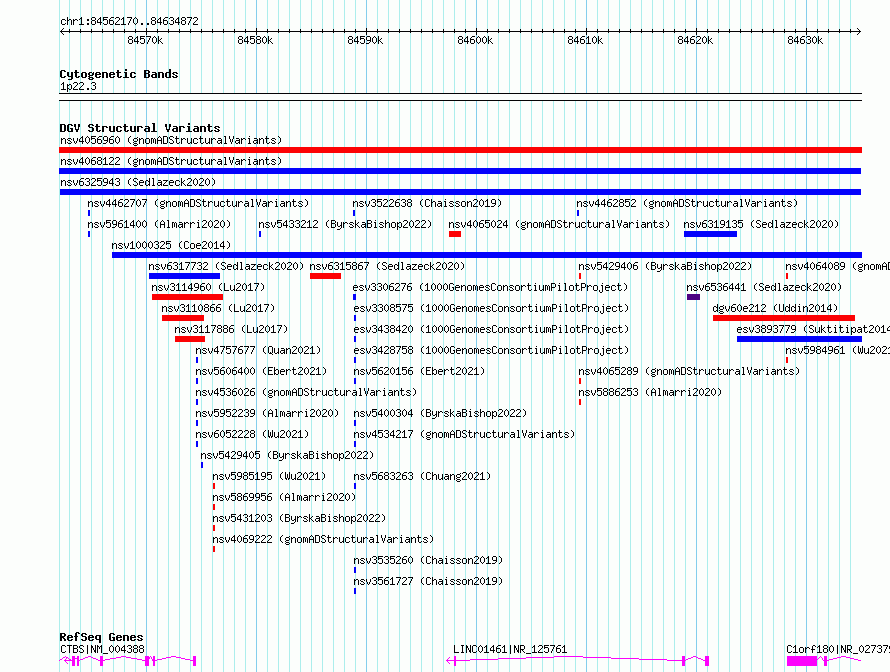Click the nsv6325943 Sedlazeck2020 blue bar
Screen dimensions: 890x672
[x=460, y=192]
